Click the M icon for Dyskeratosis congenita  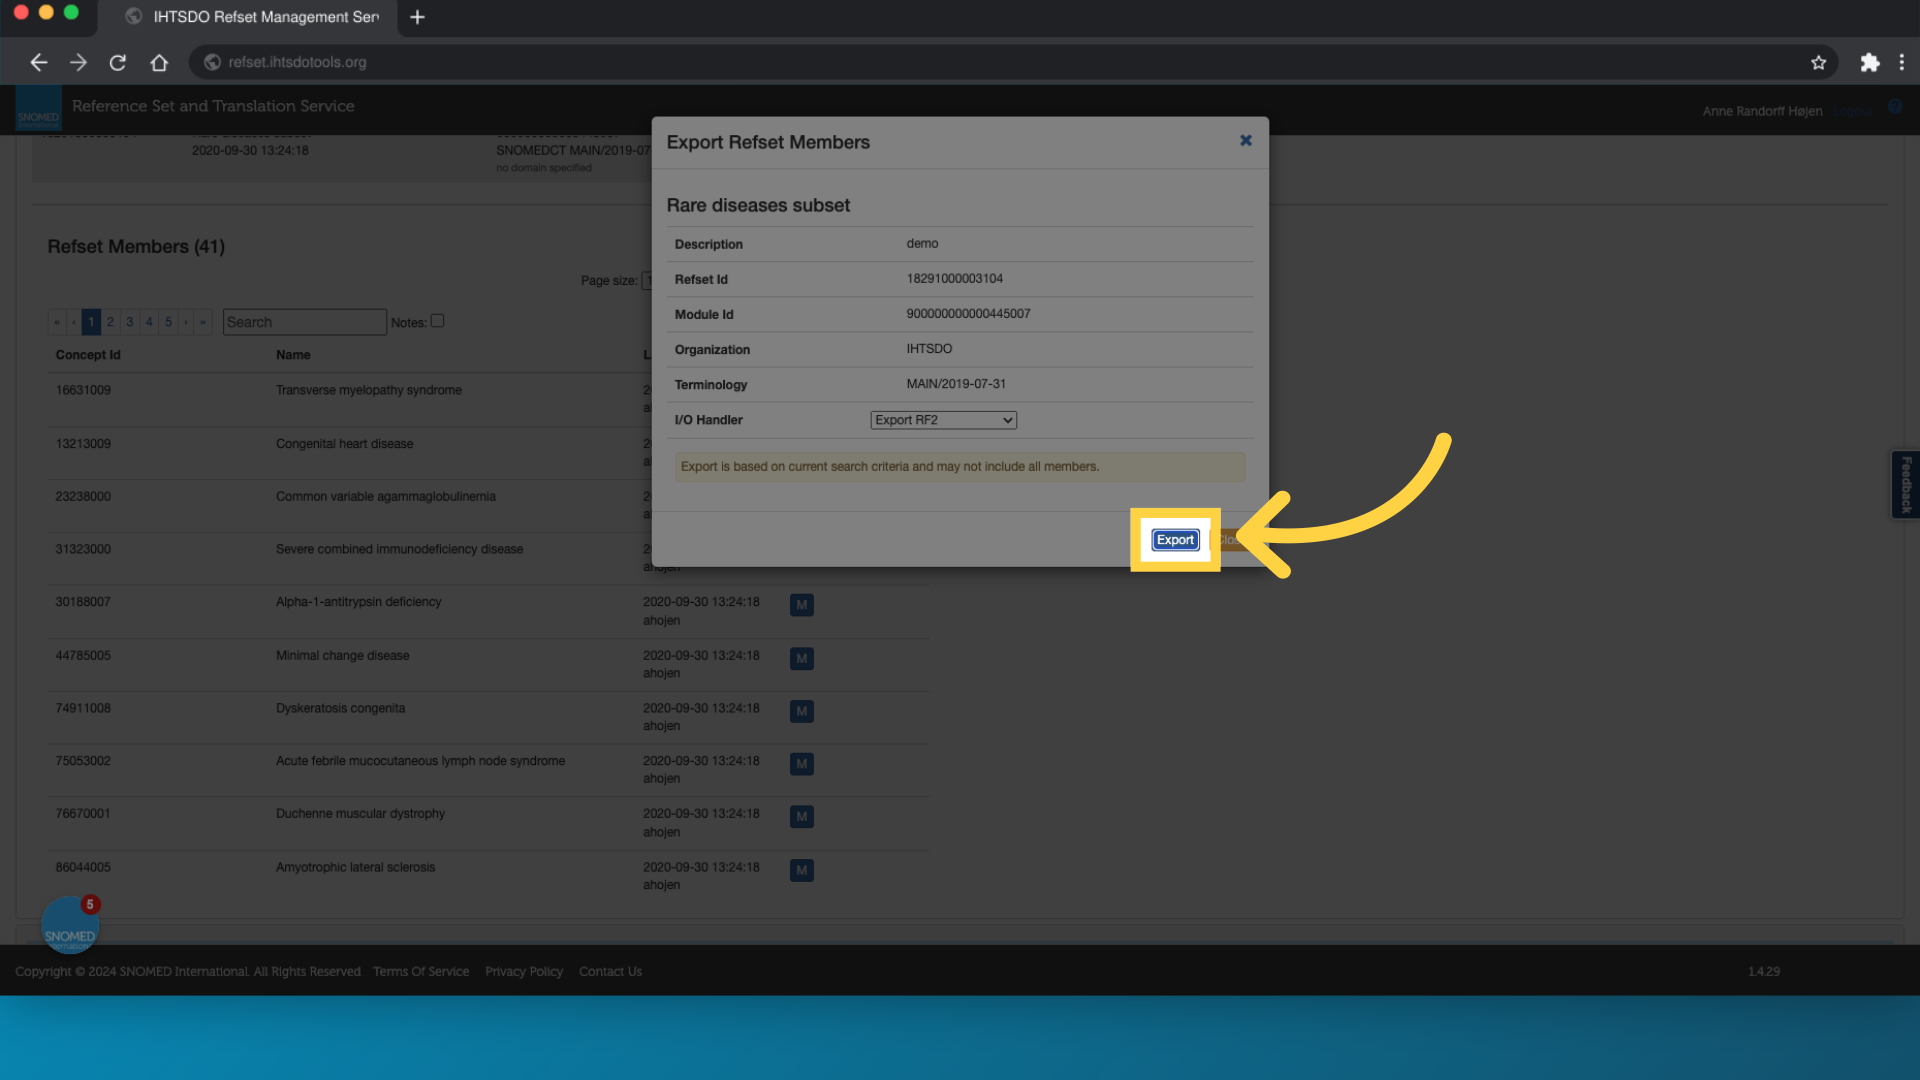pos(800,709)
